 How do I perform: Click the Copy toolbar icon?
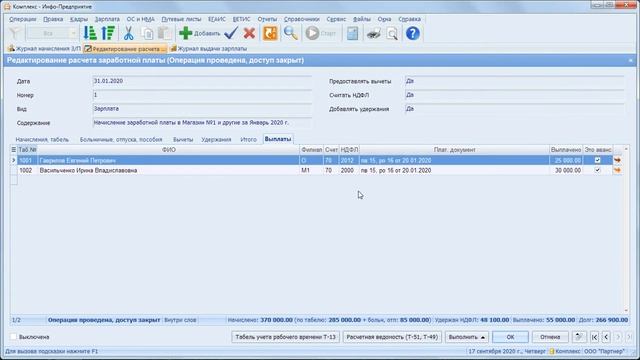(147, 33)
